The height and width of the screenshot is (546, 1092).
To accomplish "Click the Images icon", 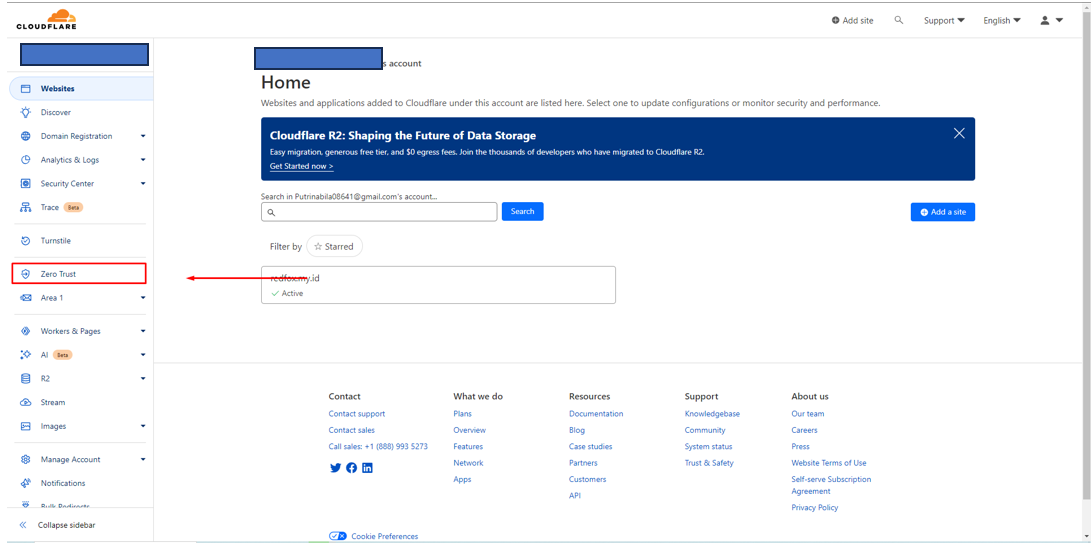I will pyautogui.click(x=26, y=426).
